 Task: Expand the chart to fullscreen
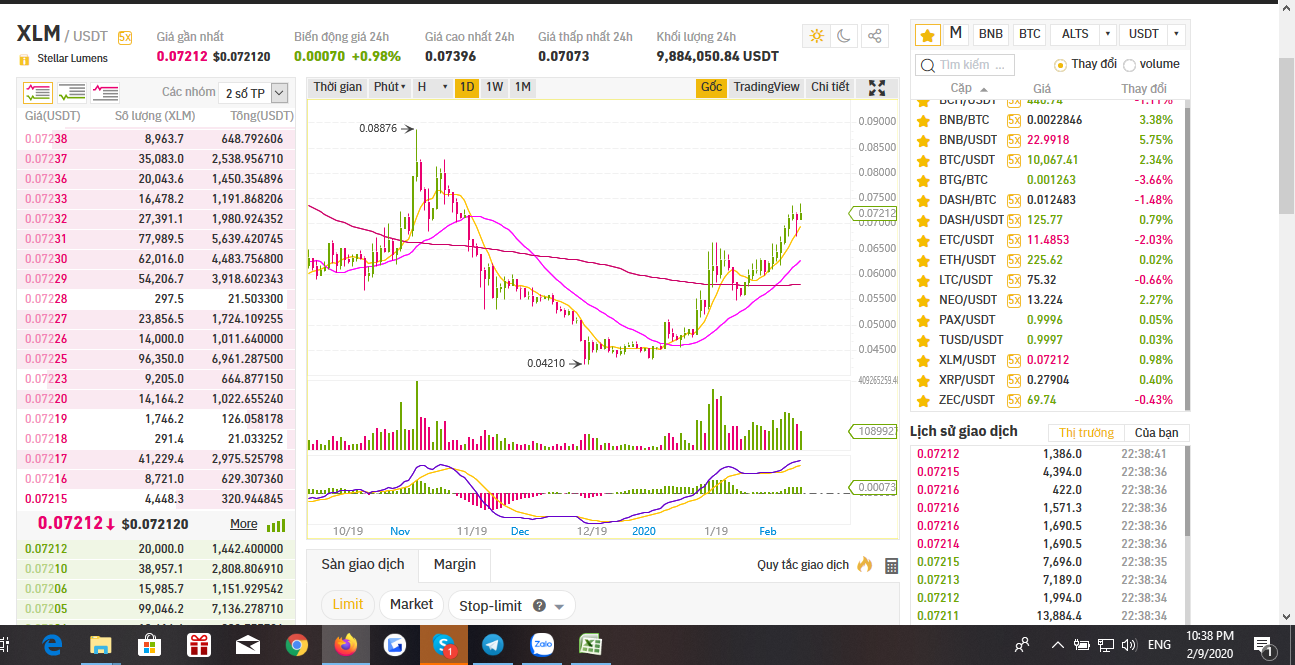click(x=877, y=88)
